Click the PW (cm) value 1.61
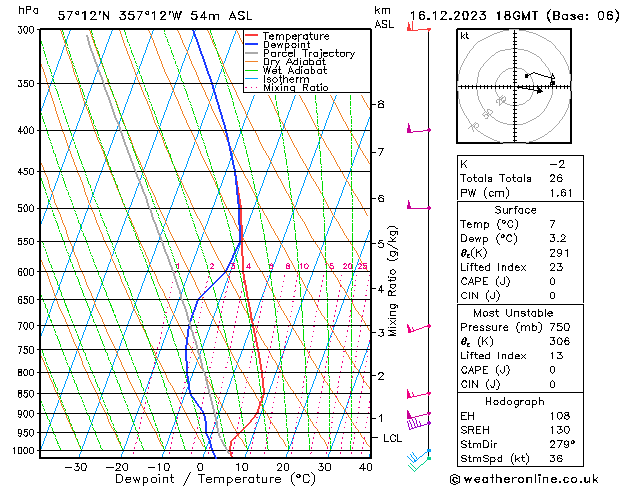 coord(561,193)
